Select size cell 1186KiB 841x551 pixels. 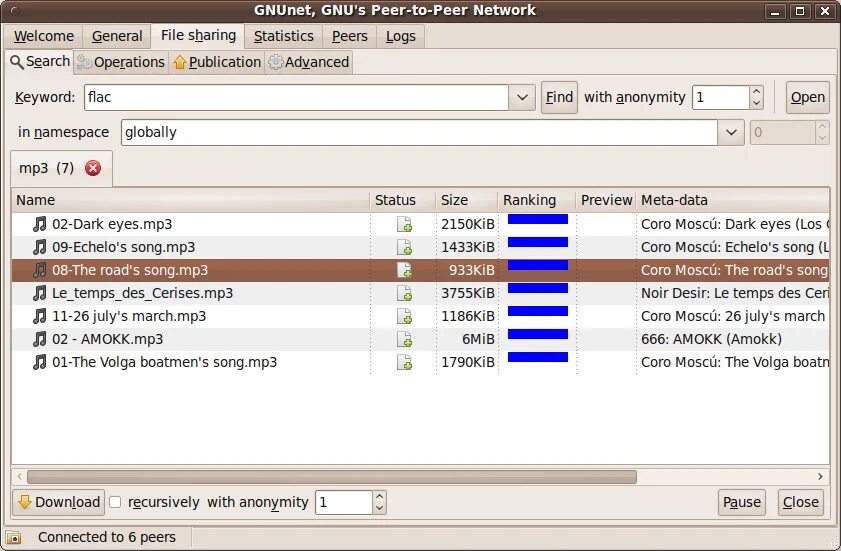tap(468, 316)
